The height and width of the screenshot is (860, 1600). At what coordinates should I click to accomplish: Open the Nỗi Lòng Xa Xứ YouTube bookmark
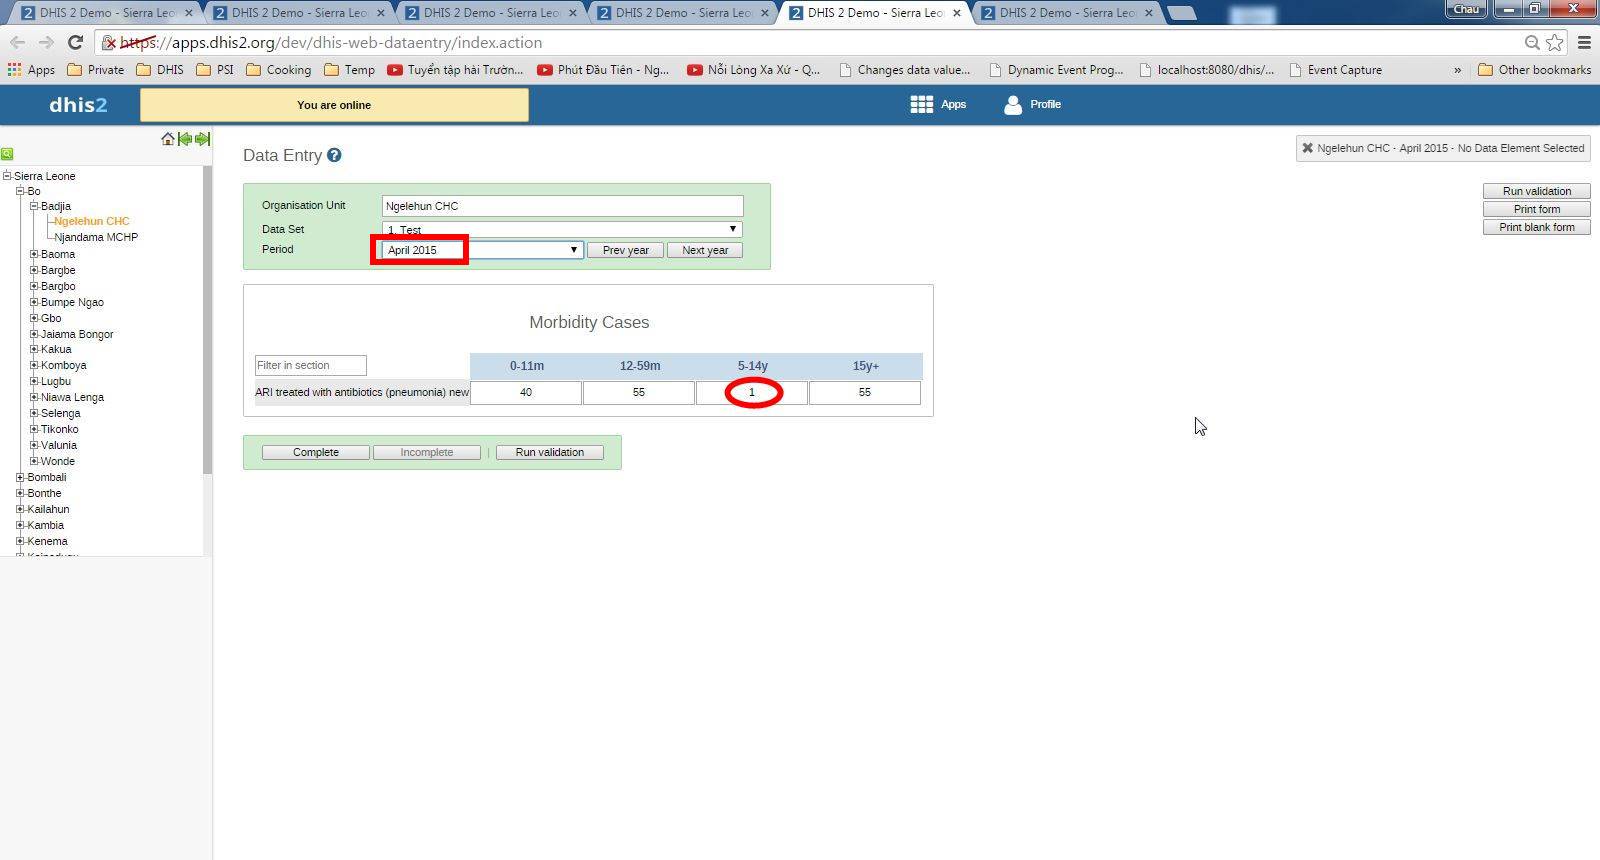(753, 70)
